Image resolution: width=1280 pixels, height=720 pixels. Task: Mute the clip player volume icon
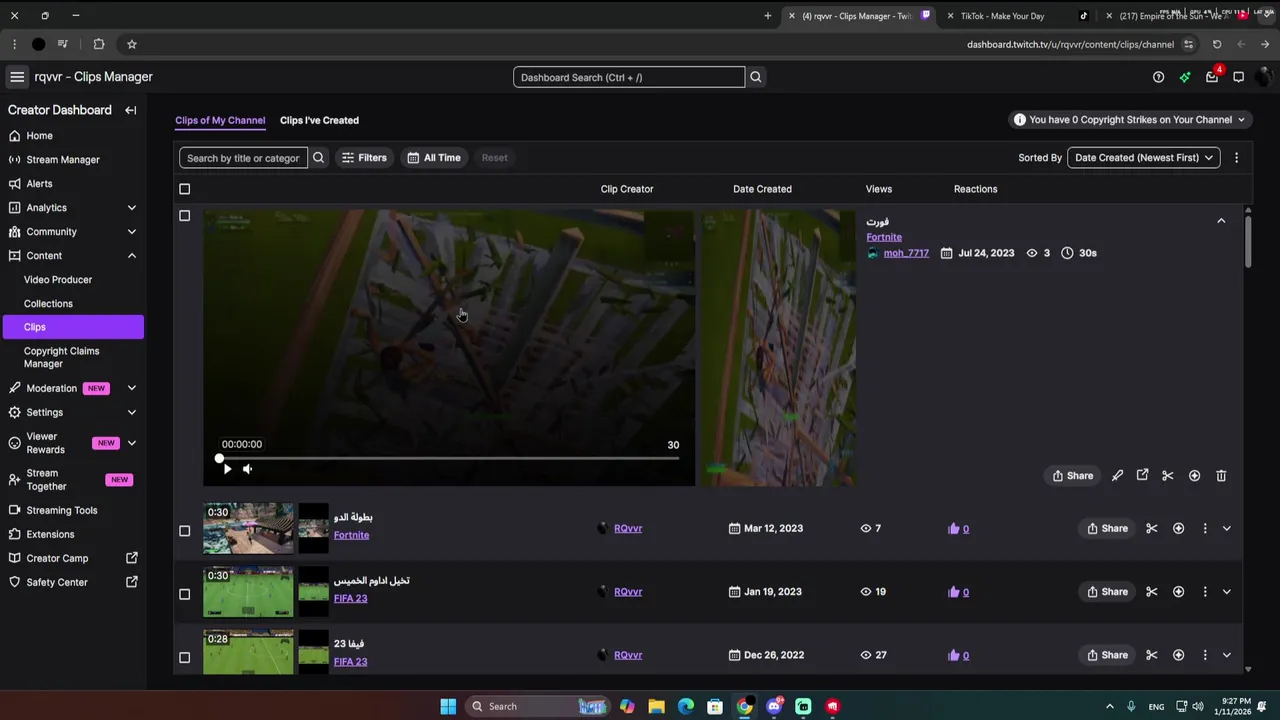[x=247, y=469]
